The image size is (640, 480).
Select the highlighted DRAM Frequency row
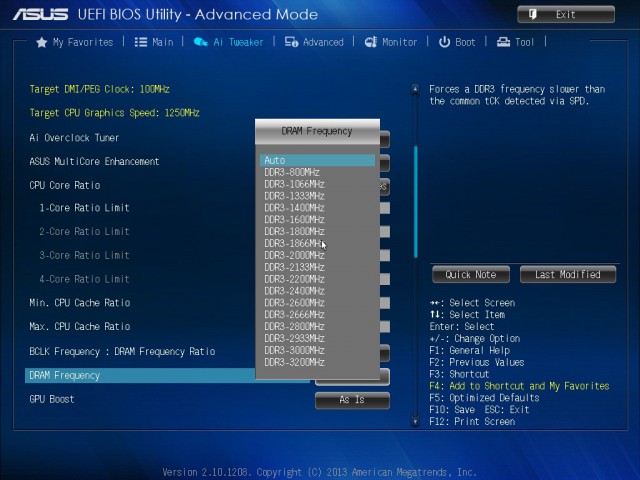point(140,376)
